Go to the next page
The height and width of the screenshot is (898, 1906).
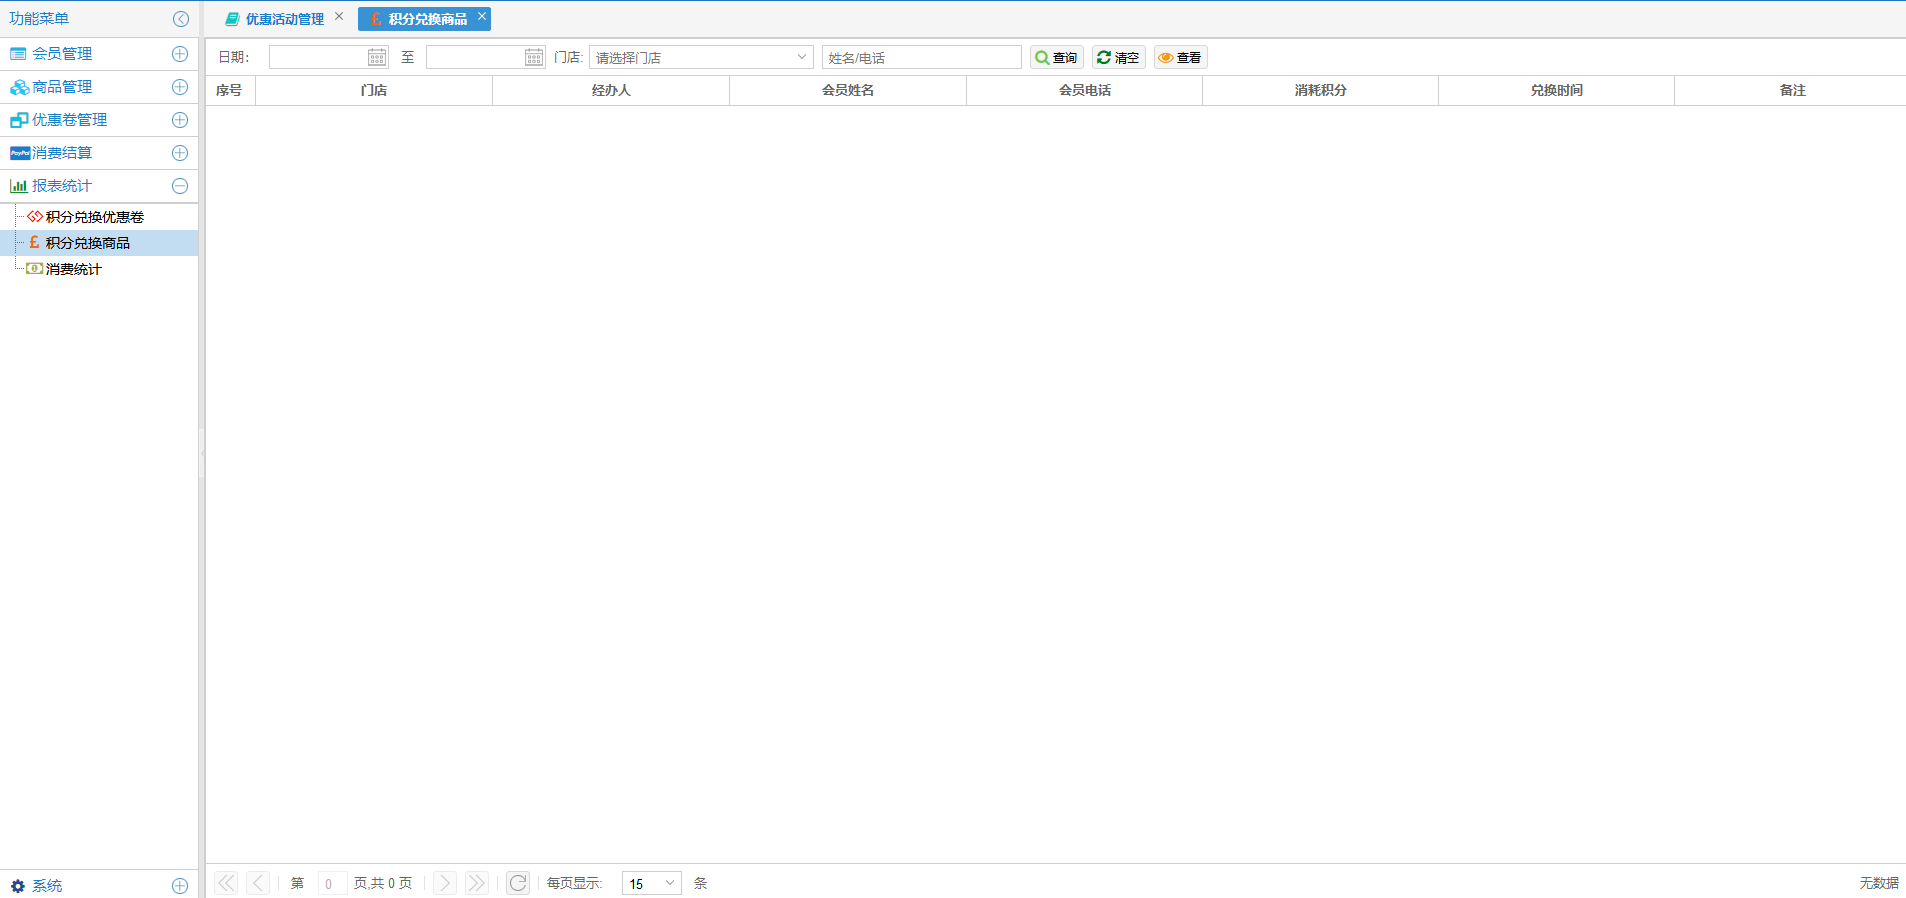(445, 883)
